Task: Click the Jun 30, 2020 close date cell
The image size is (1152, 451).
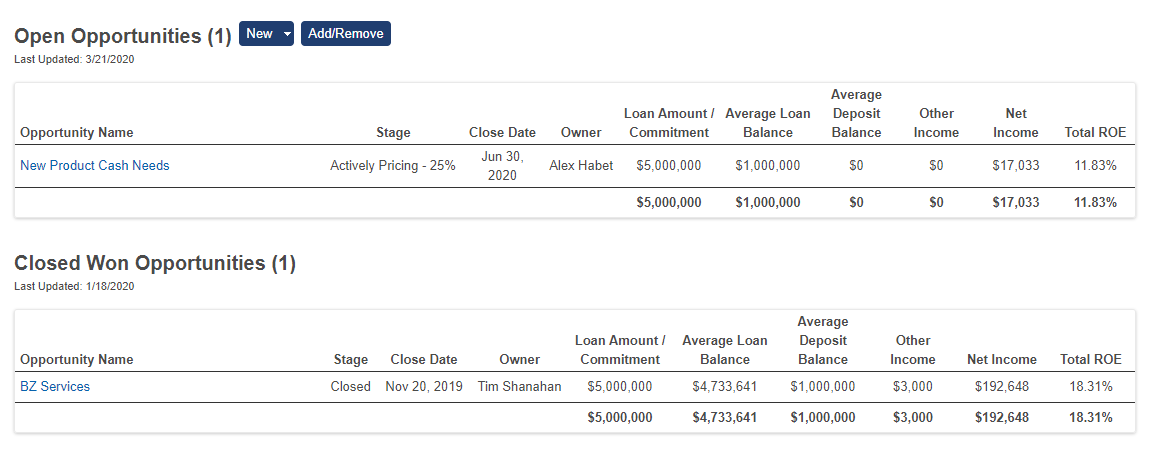Action: pyautogui.click(x=503, y=166)
